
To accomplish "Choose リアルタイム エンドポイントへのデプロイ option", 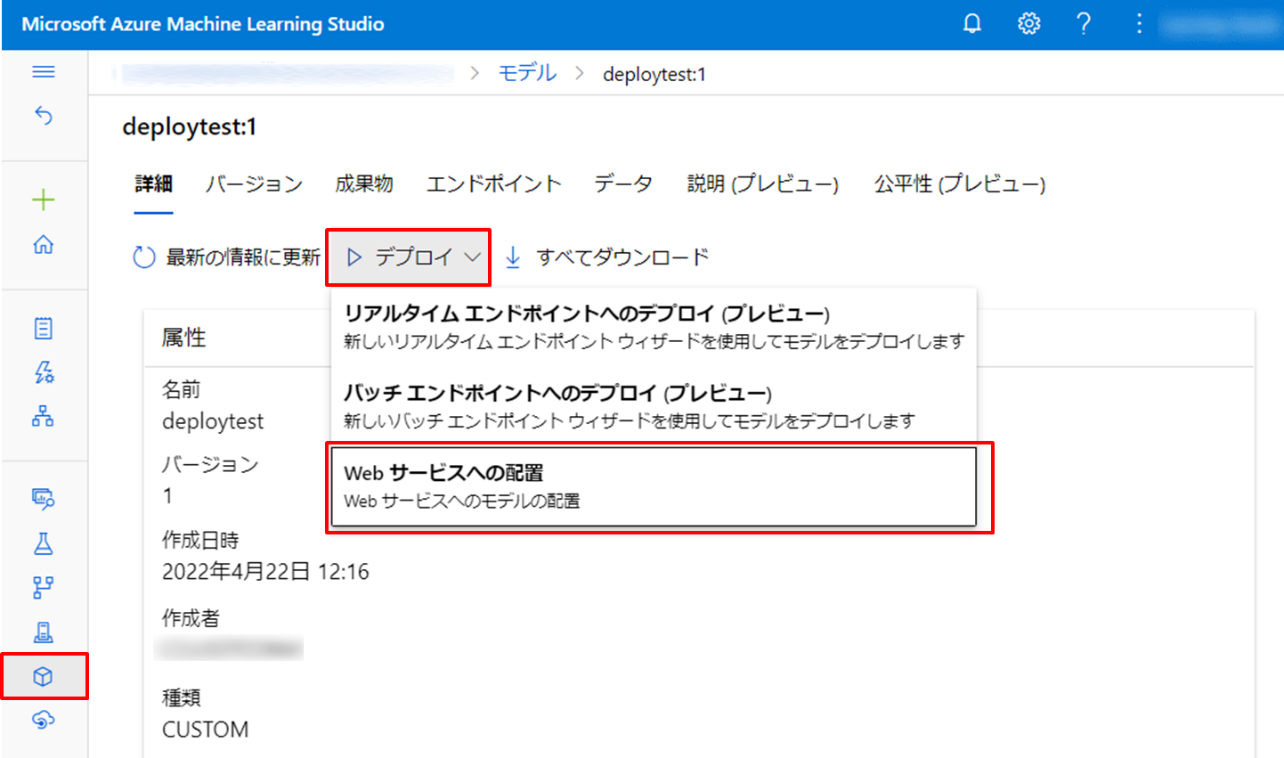I will 653,326.
